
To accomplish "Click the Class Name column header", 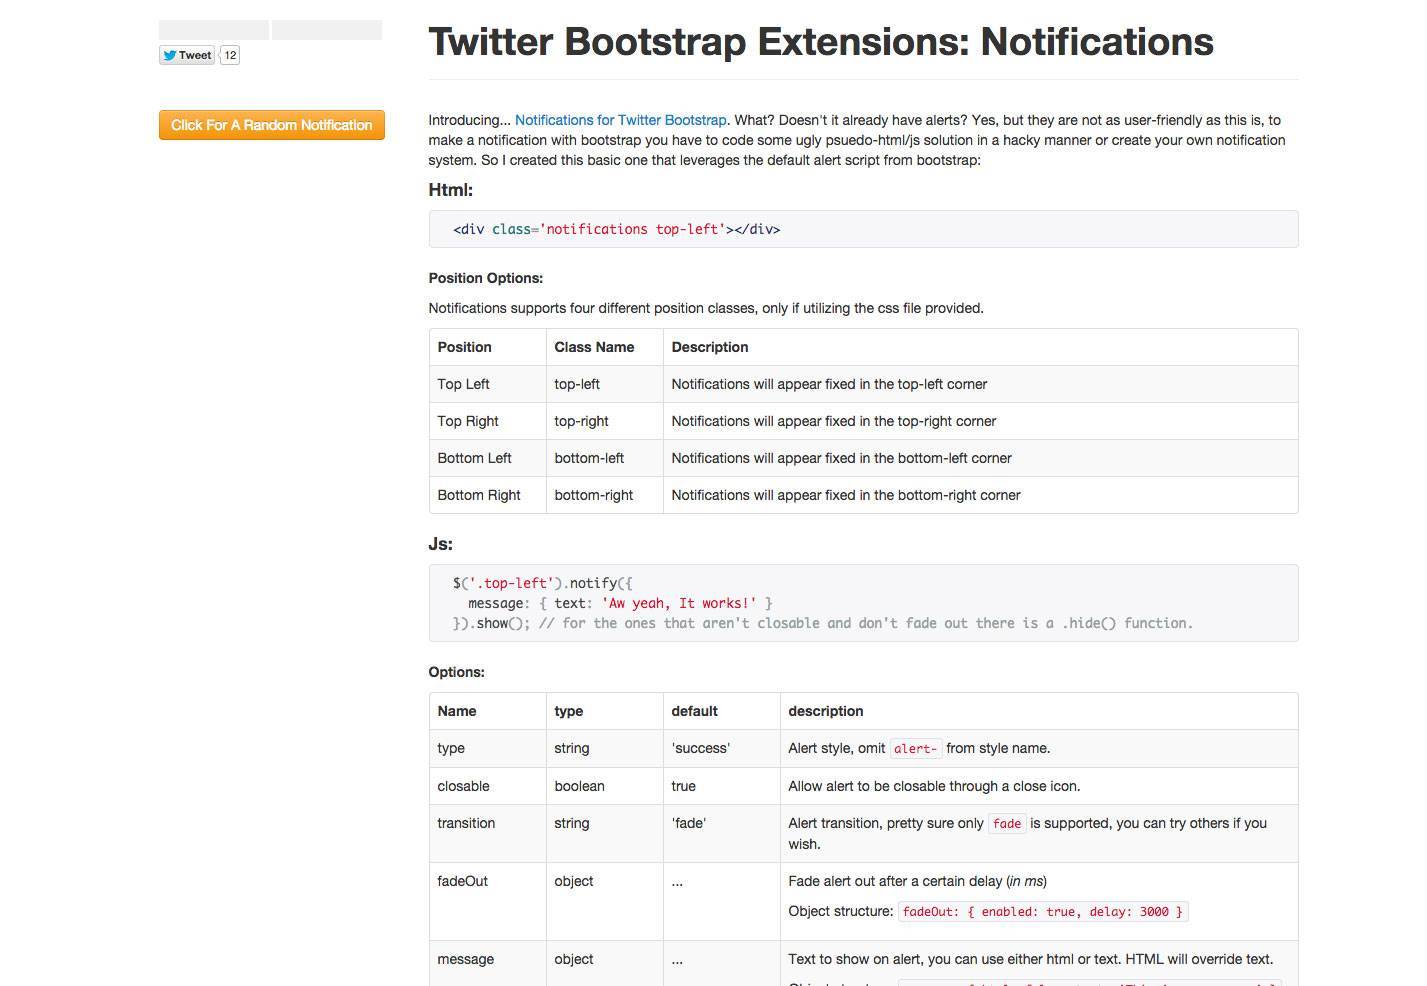I will (x=605, y=347).
